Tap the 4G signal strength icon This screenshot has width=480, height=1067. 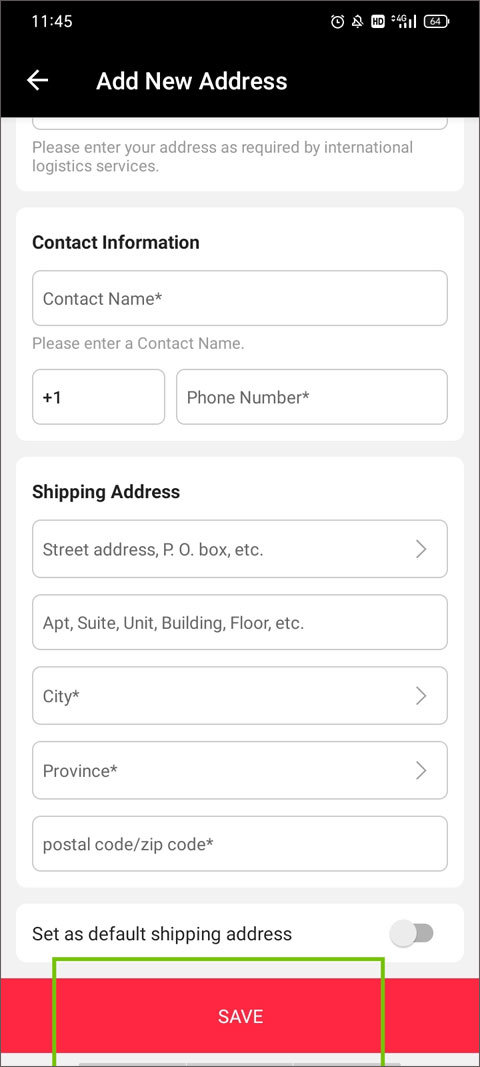[404, 22]
